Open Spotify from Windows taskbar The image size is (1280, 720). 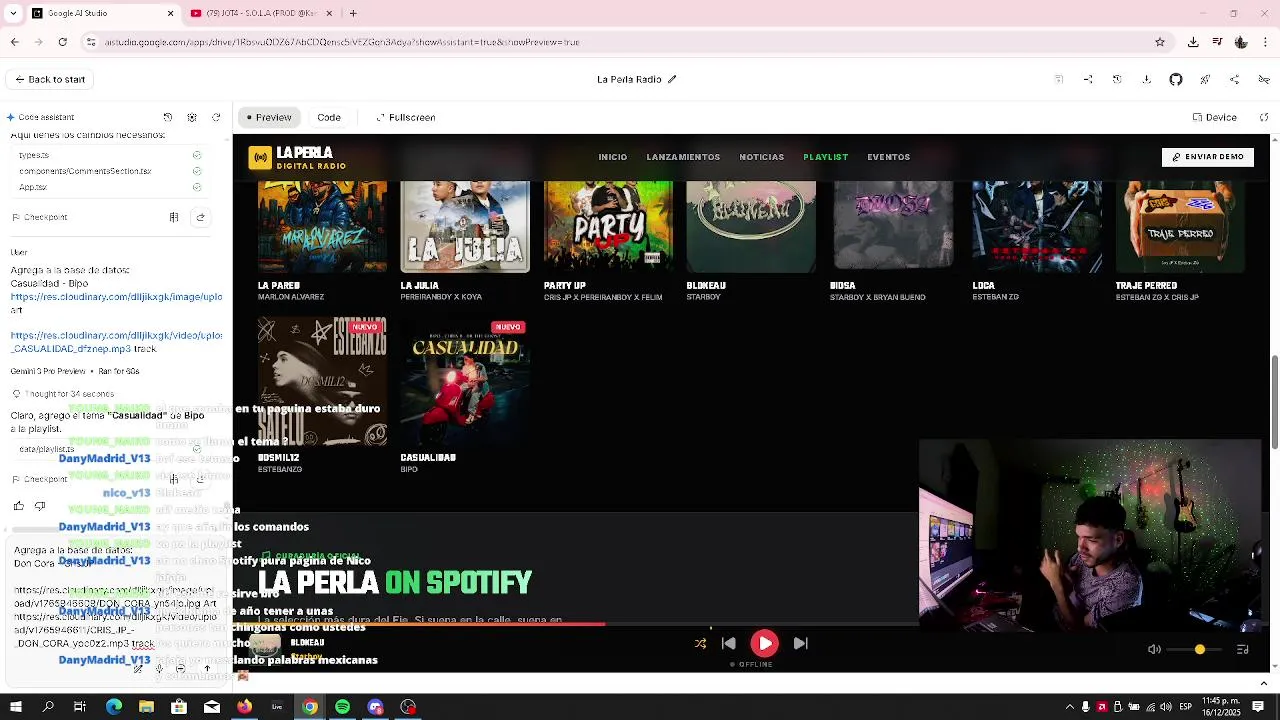342,707
